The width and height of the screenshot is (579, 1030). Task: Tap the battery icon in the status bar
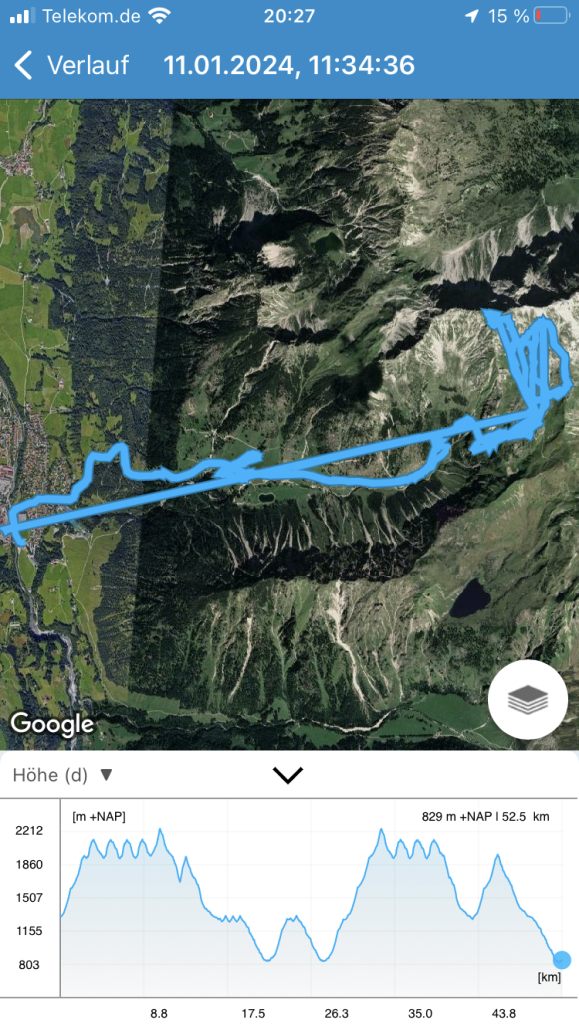[x=551, y=16]
